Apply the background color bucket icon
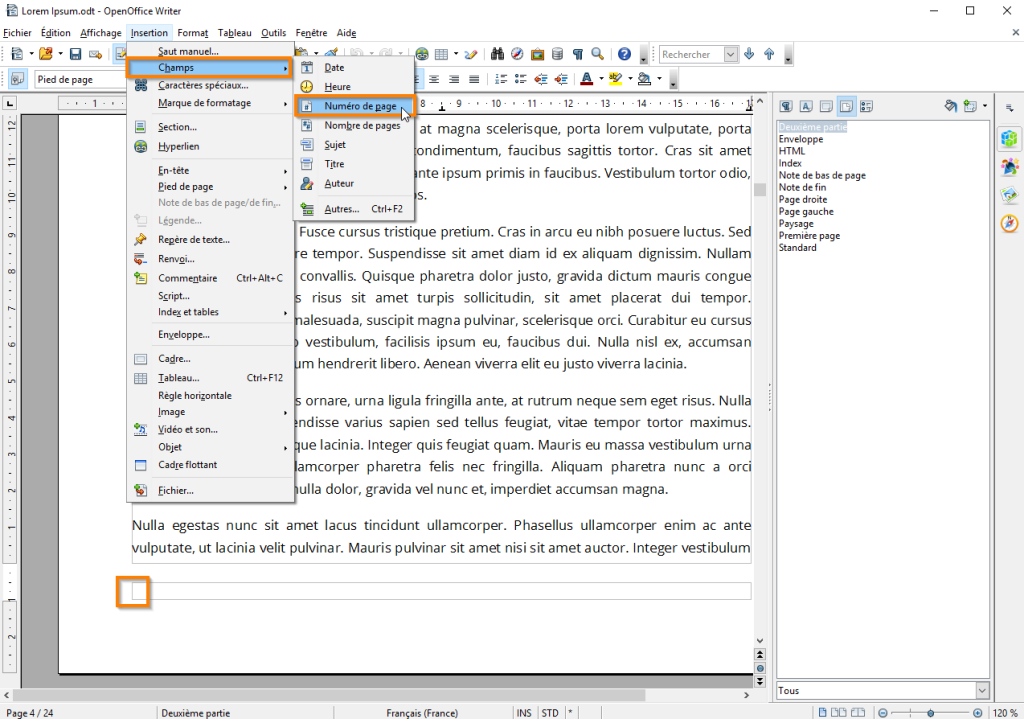1024x719 pixels. point(644,79)
